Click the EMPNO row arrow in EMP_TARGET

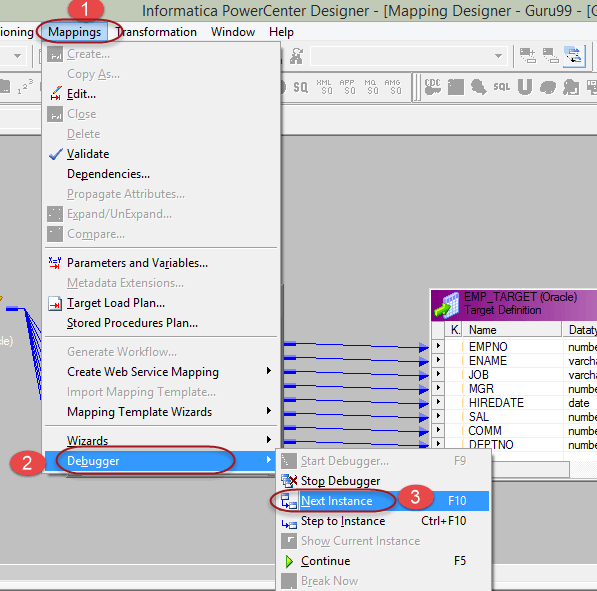click(438, 346)
